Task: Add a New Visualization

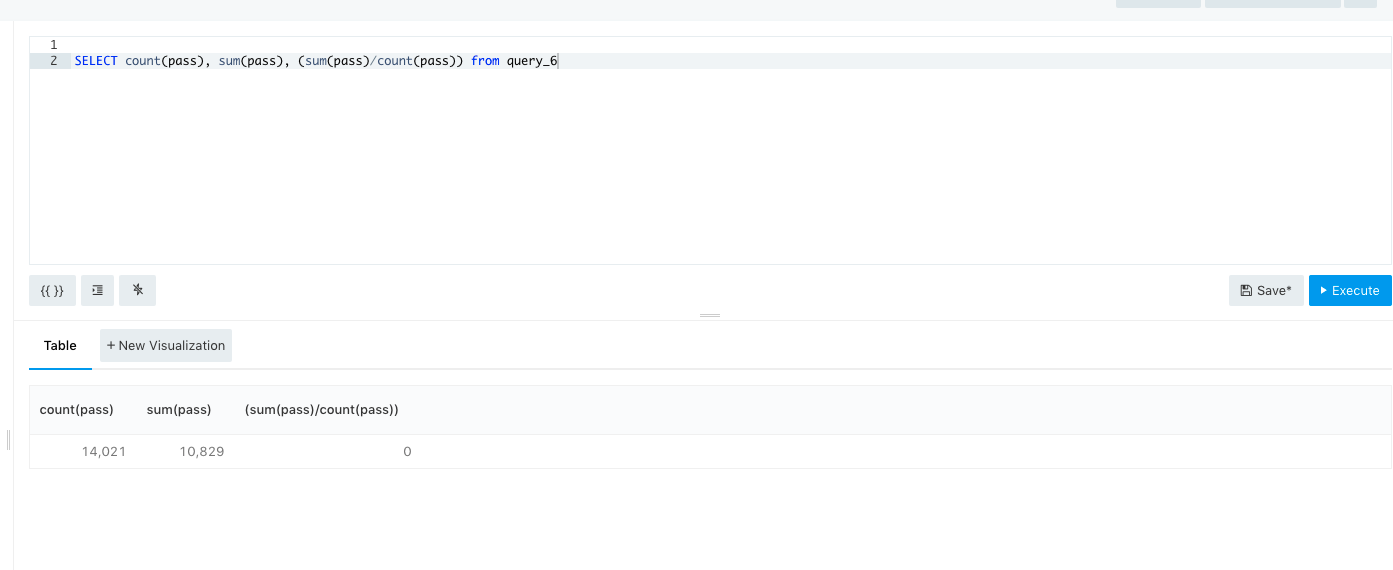Action: coord(166,345)
